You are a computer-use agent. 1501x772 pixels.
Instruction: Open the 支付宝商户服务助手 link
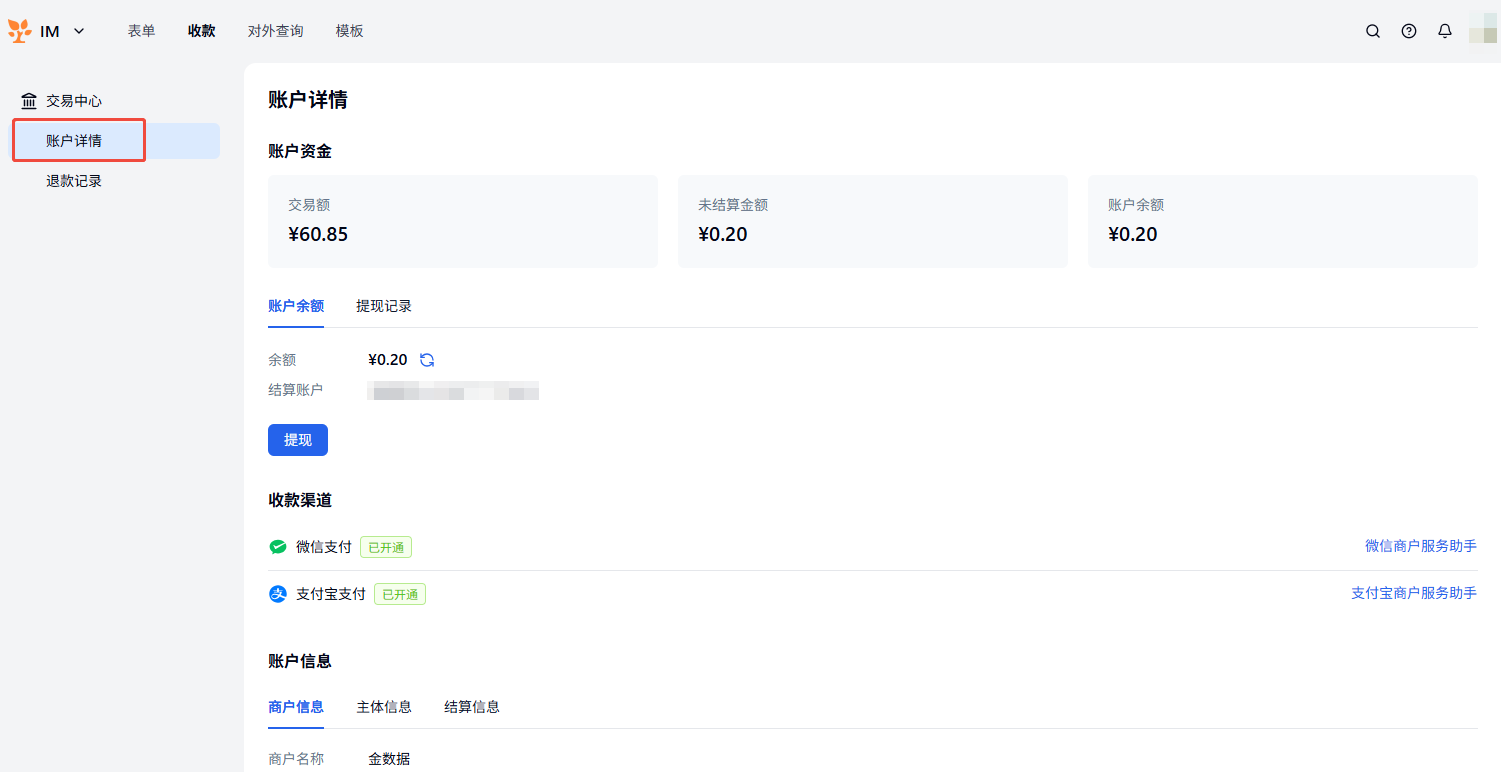[x=1413, y=593]
